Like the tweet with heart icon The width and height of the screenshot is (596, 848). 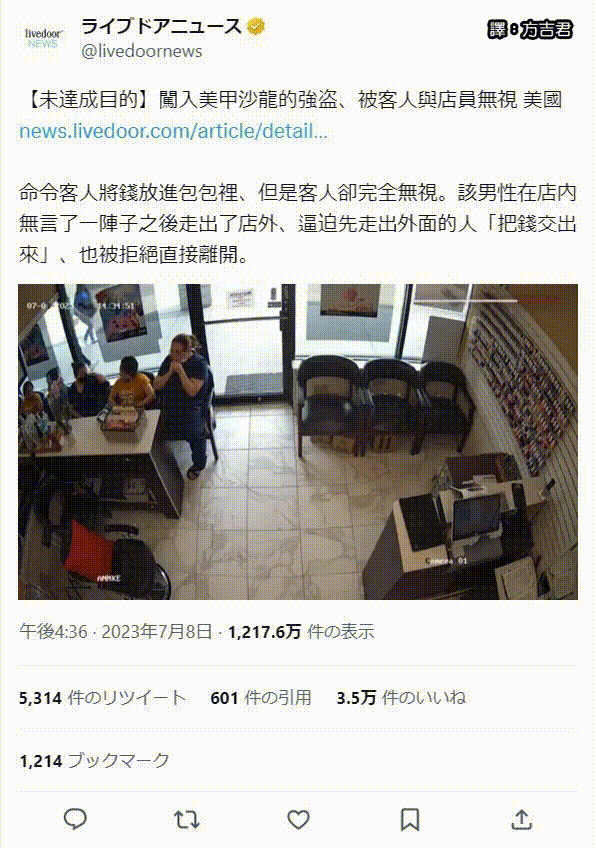pyautogui.click(x=298, y=819)
